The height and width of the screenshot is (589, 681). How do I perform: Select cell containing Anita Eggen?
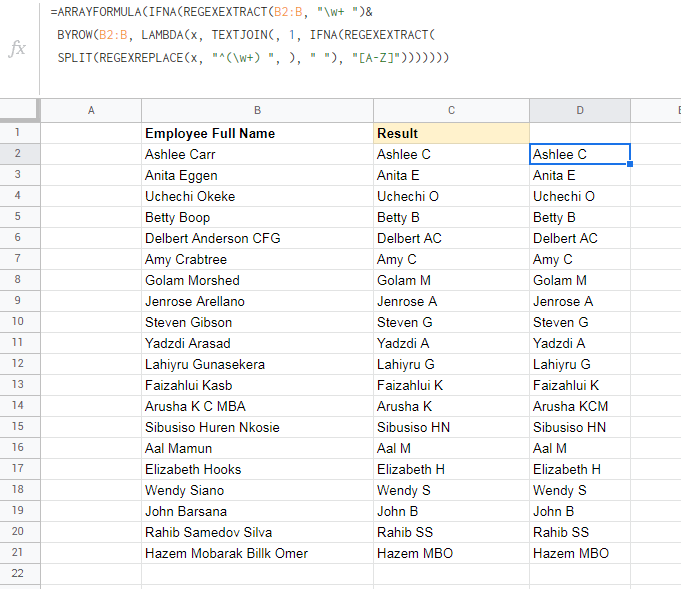[258, 175]
